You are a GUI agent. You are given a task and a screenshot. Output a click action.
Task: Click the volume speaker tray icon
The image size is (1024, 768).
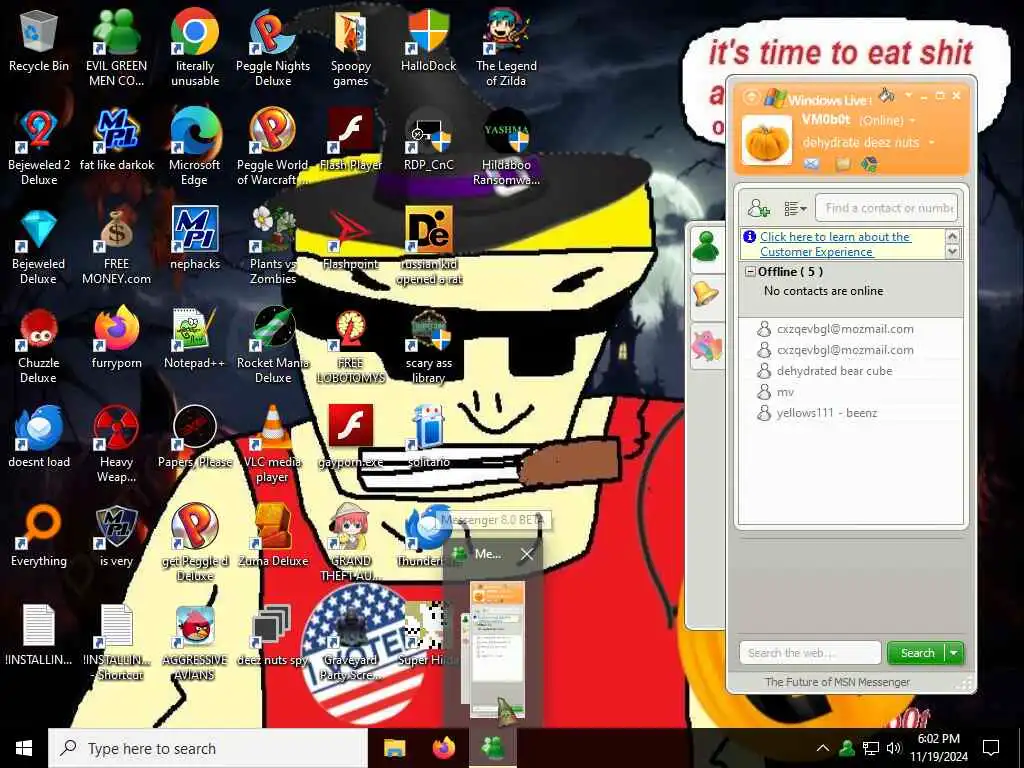click(894, 748)
